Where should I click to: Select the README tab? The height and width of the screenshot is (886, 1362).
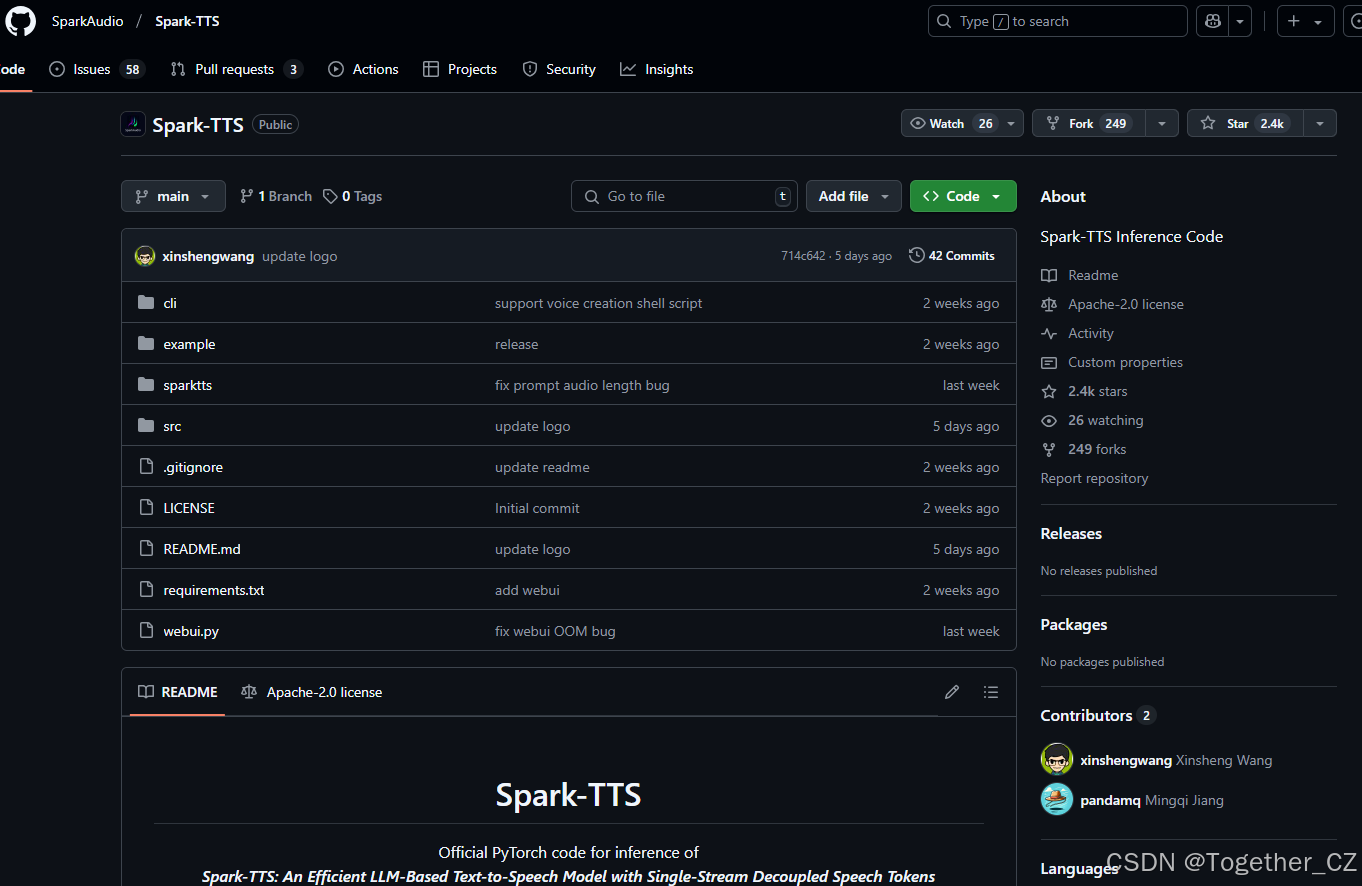177,692
